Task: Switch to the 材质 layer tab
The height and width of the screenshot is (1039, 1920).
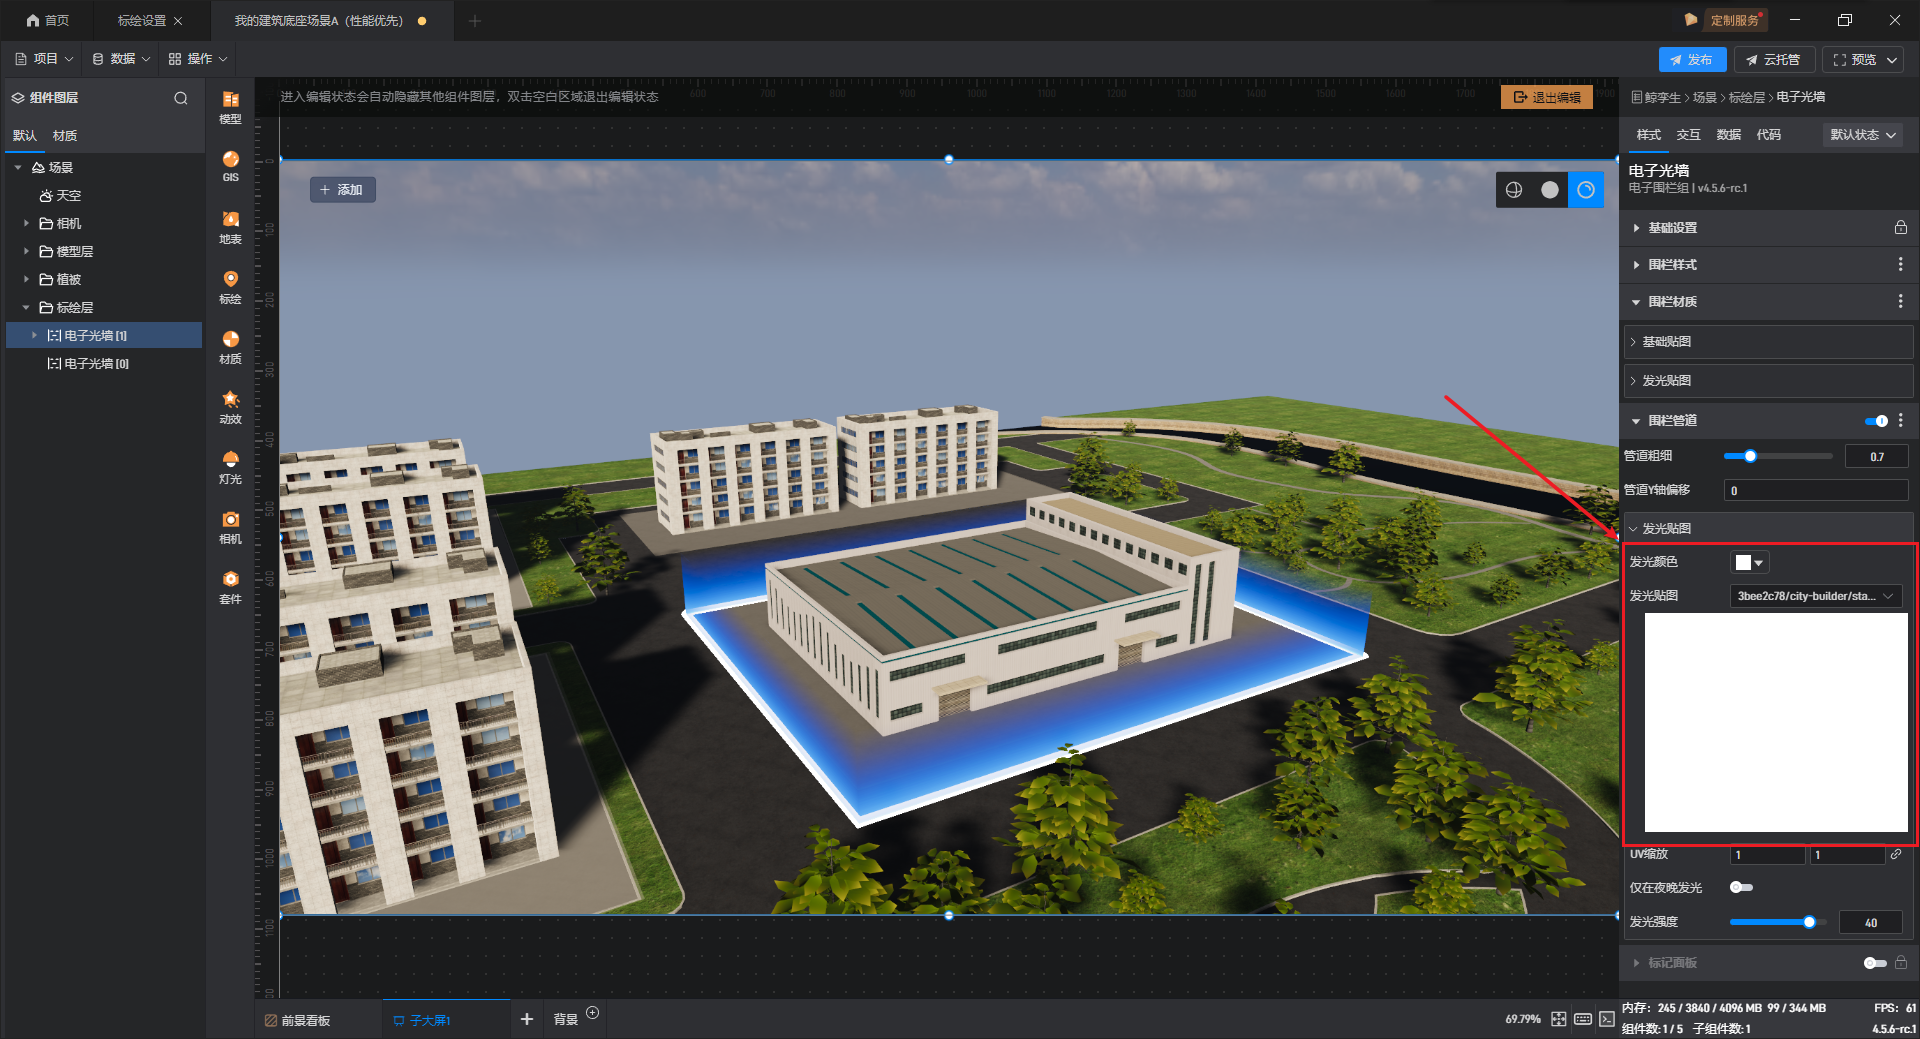Action: coord(65,136)
